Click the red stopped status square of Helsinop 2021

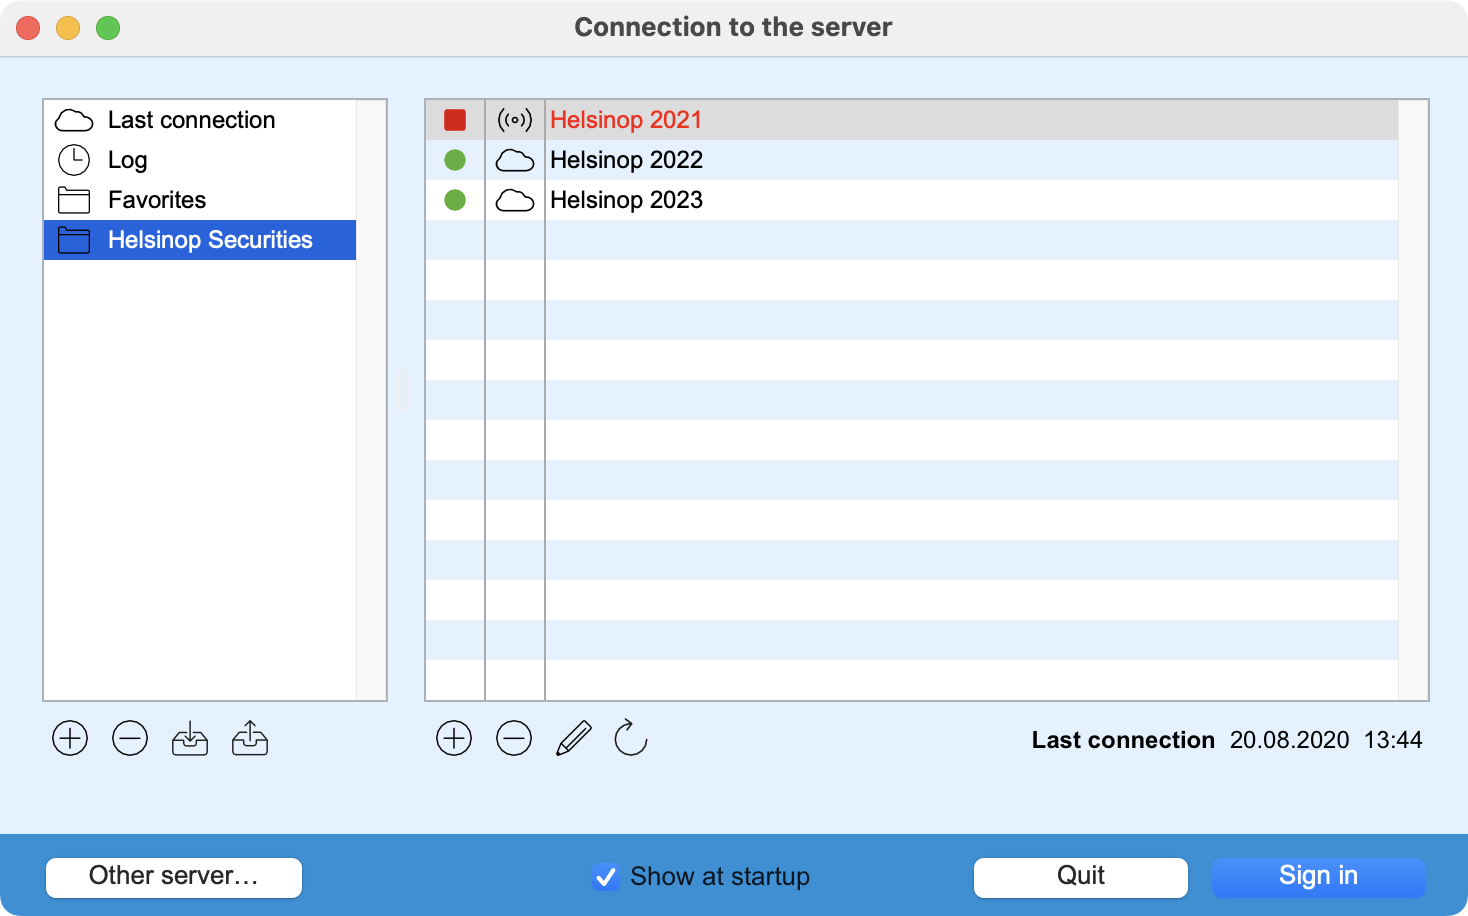455,120
